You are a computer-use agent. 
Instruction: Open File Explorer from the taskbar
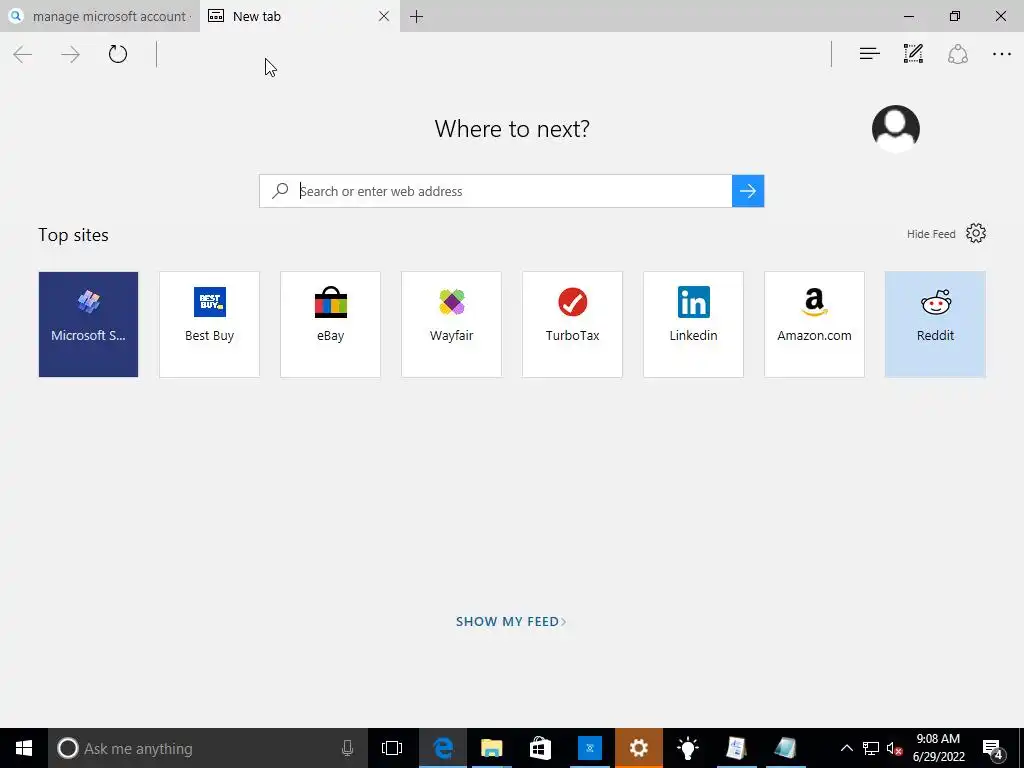[492, 748]
